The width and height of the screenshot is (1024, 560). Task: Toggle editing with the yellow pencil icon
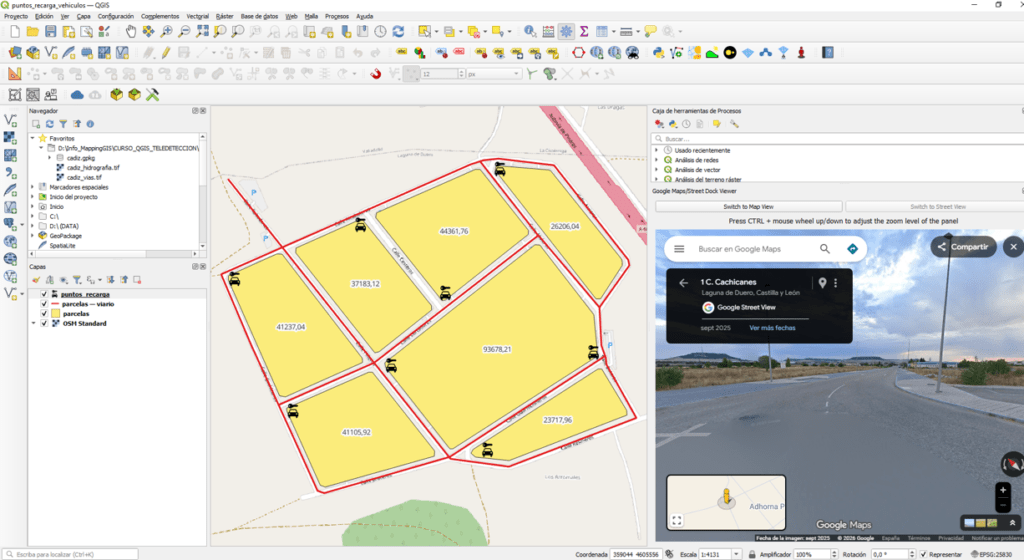pyautogui.click(x=166, y=53)
